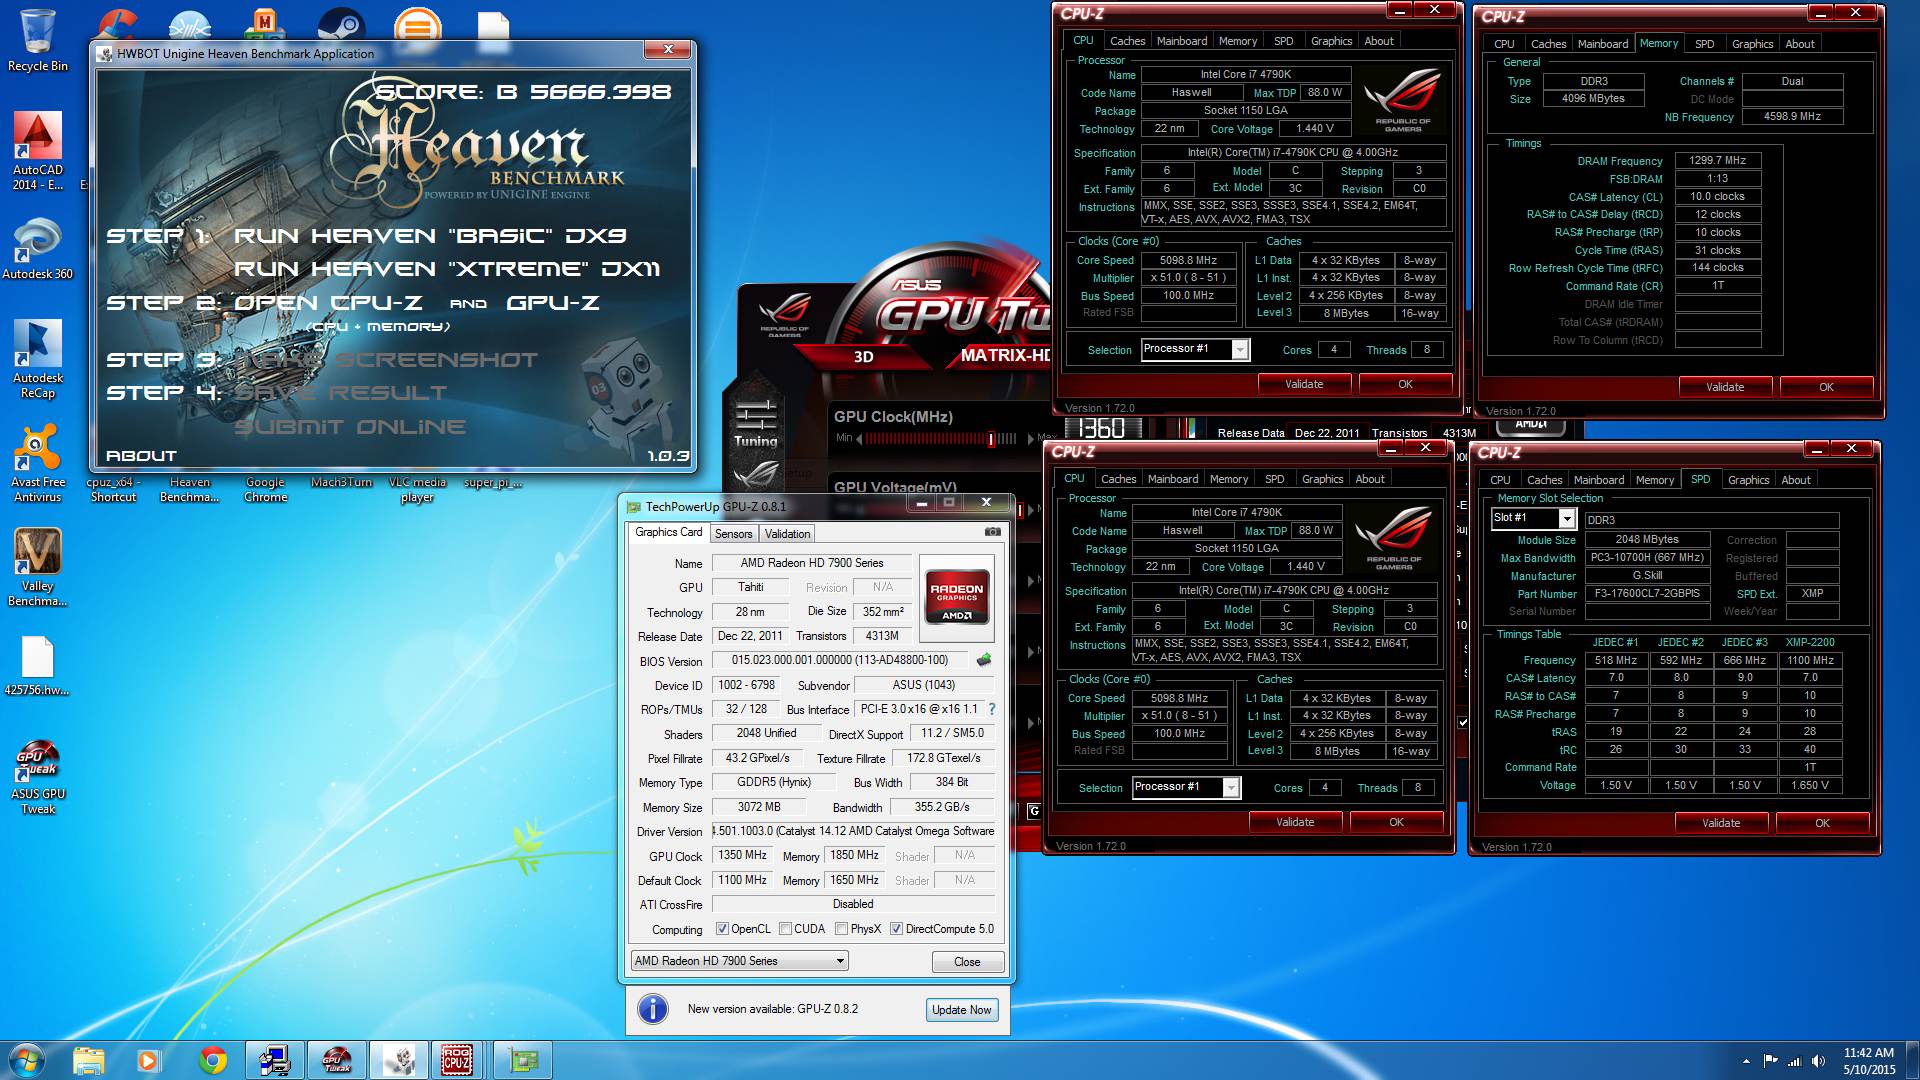Viewport: 1920px width, 1080px height.
Task: Select the ASUS GPU Tweak desktop shortcut
Action: point(37,777)
